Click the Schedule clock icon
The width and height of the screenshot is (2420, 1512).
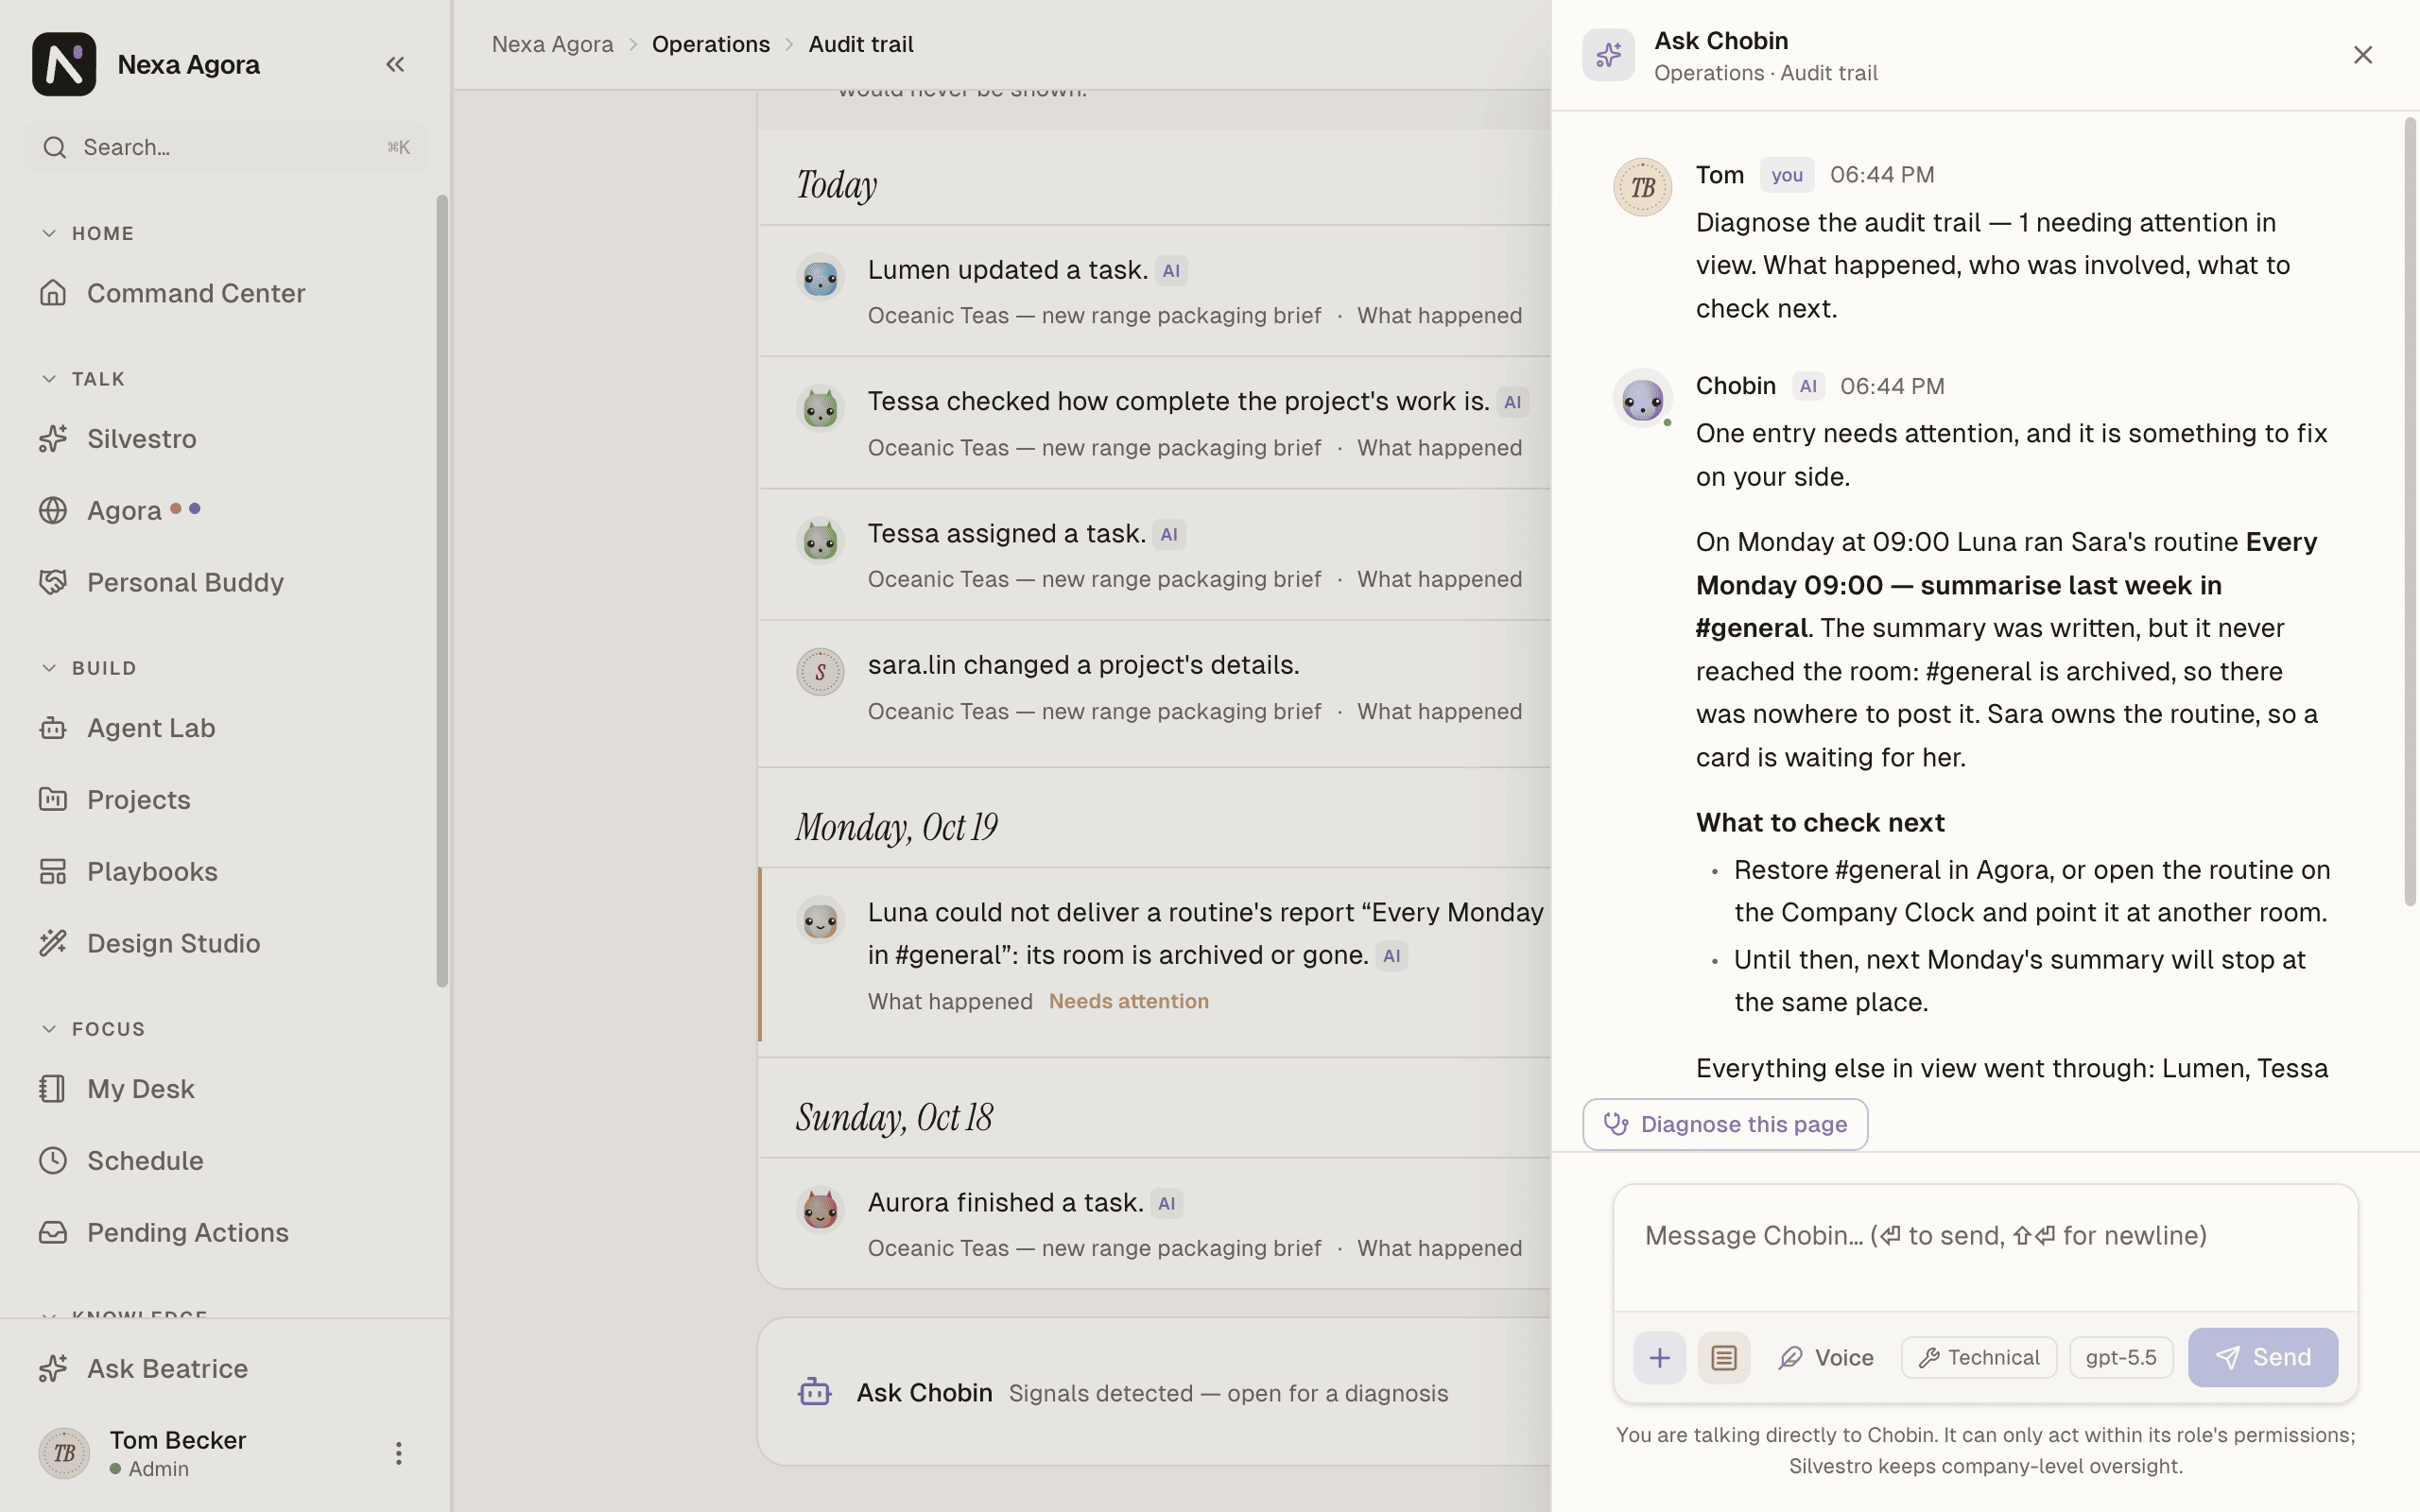coord(53,1160)
